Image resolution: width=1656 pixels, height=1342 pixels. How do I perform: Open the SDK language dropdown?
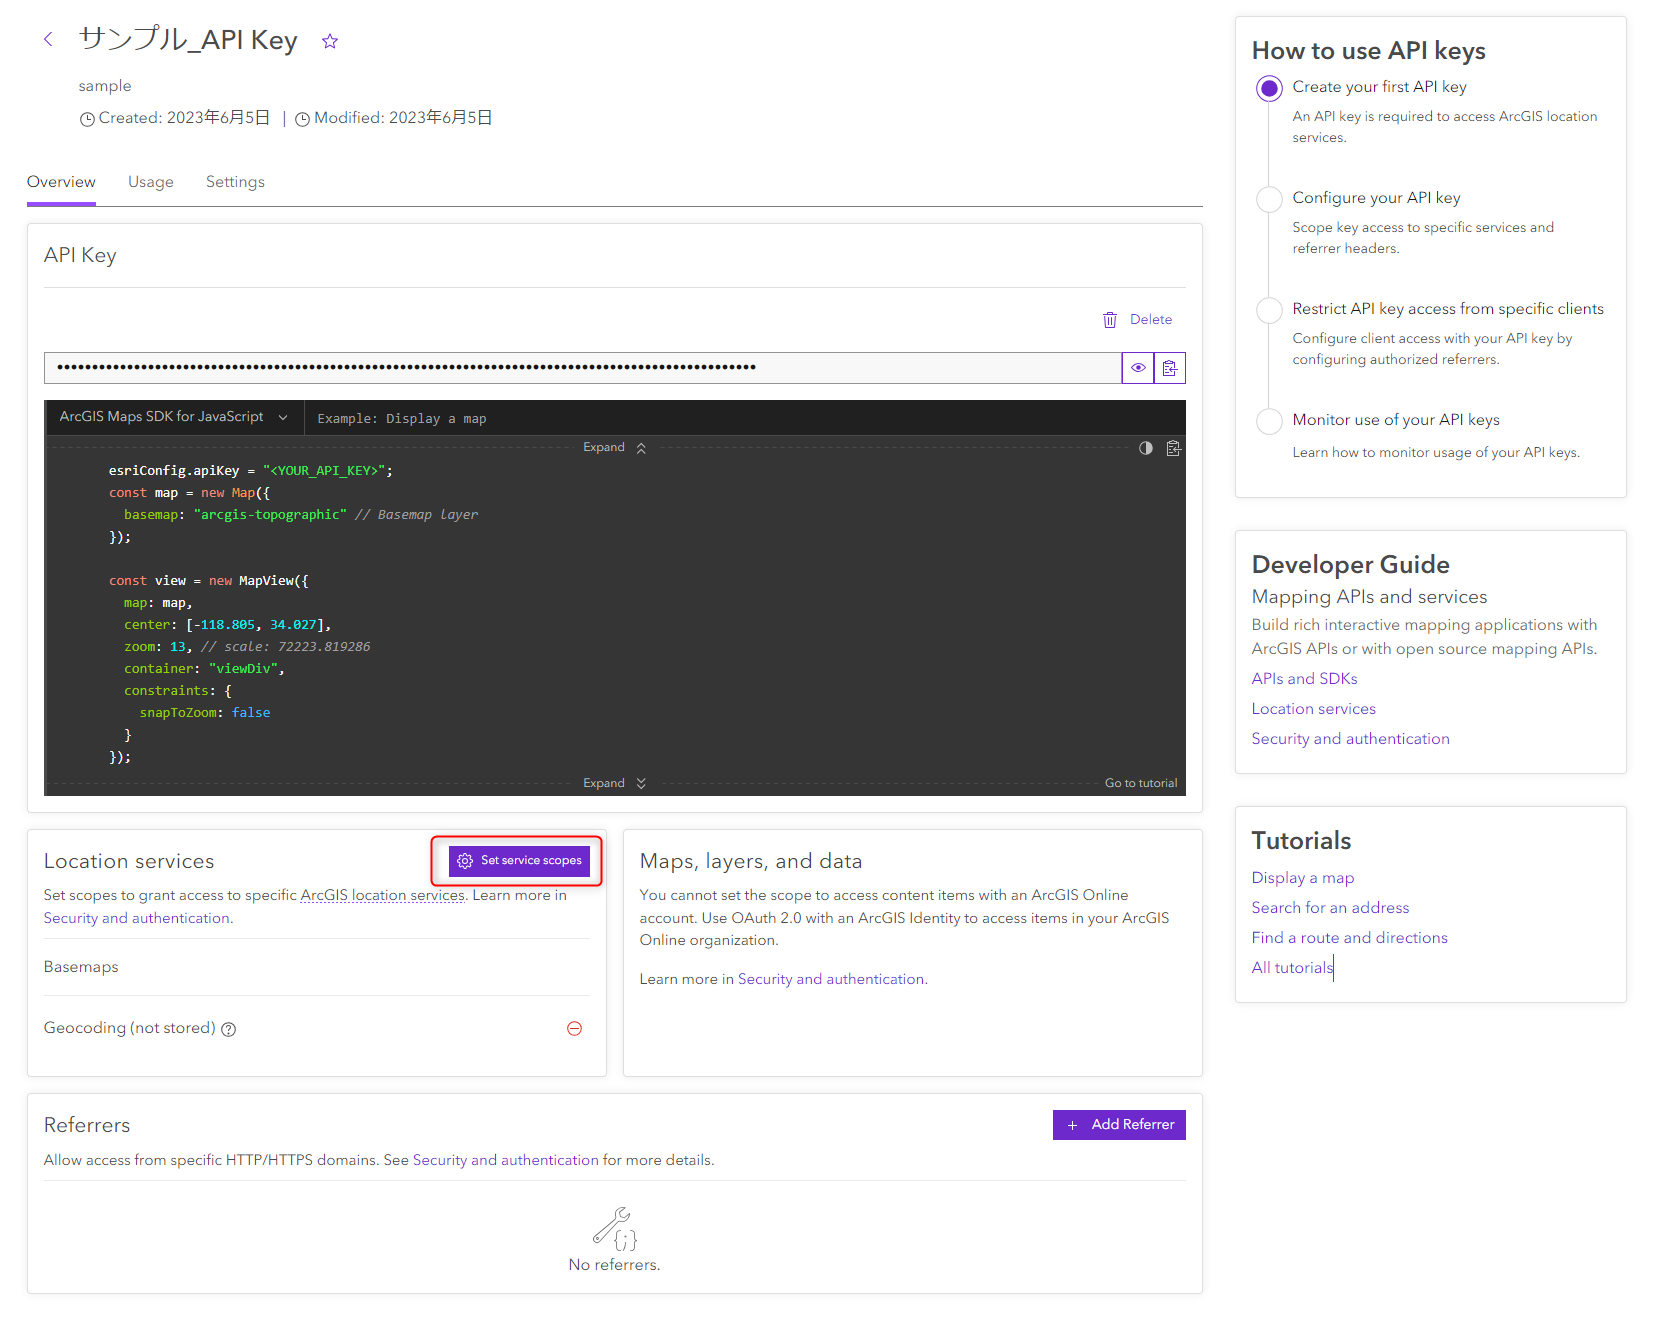174,417
